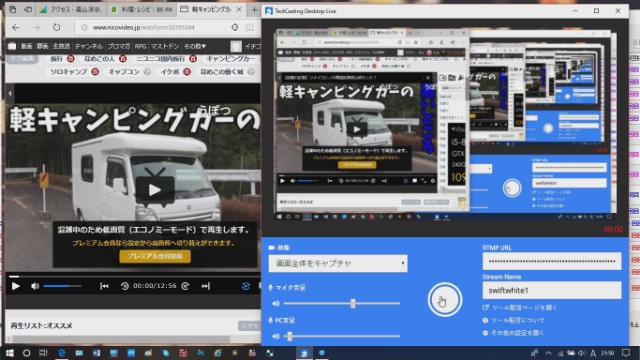
Task: Skip to the next video
Action: click(206, 286)
